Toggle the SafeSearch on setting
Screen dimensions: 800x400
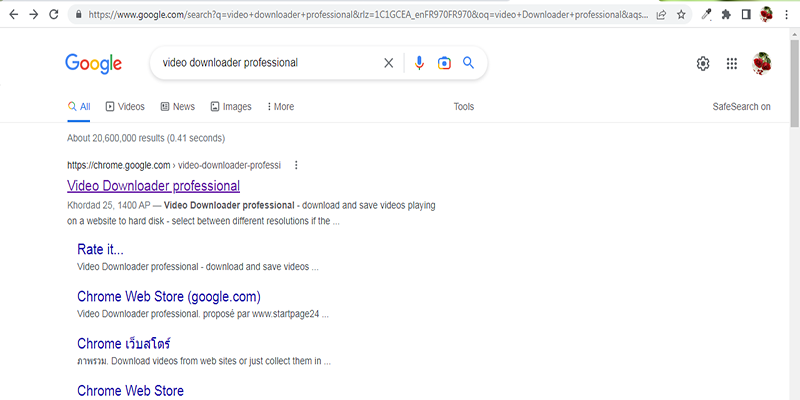[741, 107]
